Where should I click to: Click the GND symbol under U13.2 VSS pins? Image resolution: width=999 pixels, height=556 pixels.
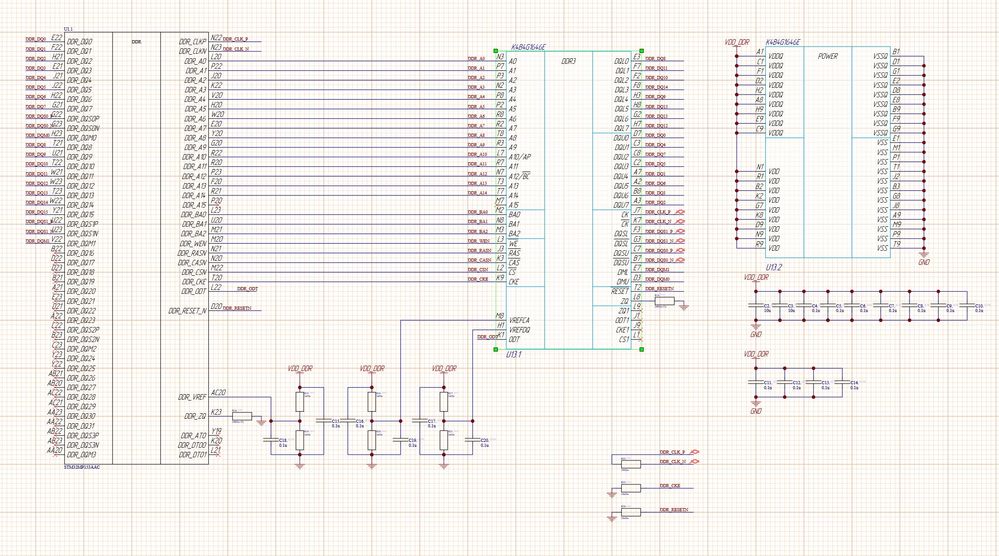(924, 259)
